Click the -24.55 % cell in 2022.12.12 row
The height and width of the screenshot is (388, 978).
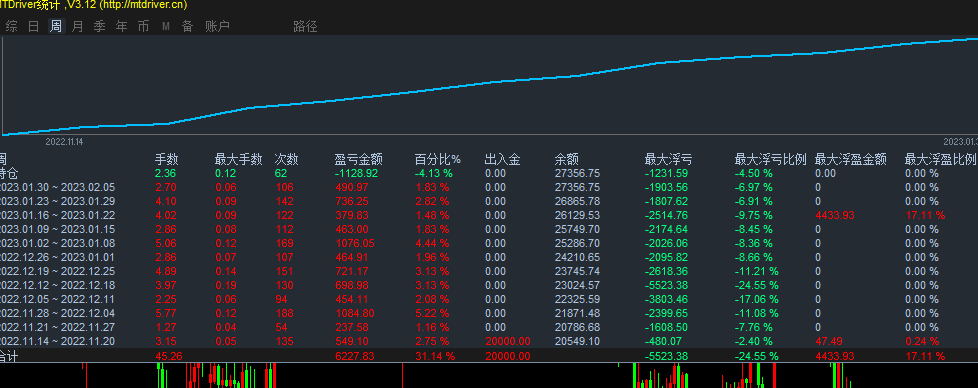pyautogui.click(x=757, y=285)
